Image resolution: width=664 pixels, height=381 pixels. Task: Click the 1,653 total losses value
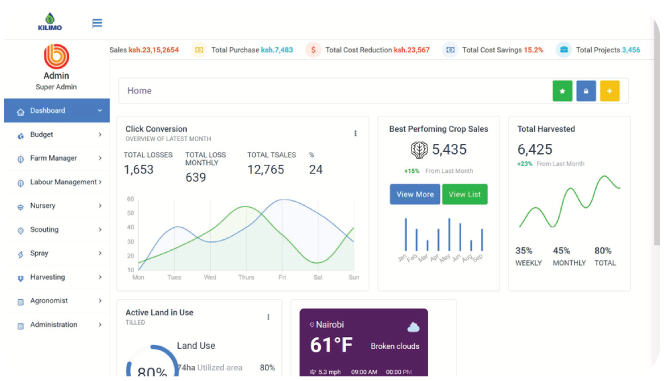point(138,170)
